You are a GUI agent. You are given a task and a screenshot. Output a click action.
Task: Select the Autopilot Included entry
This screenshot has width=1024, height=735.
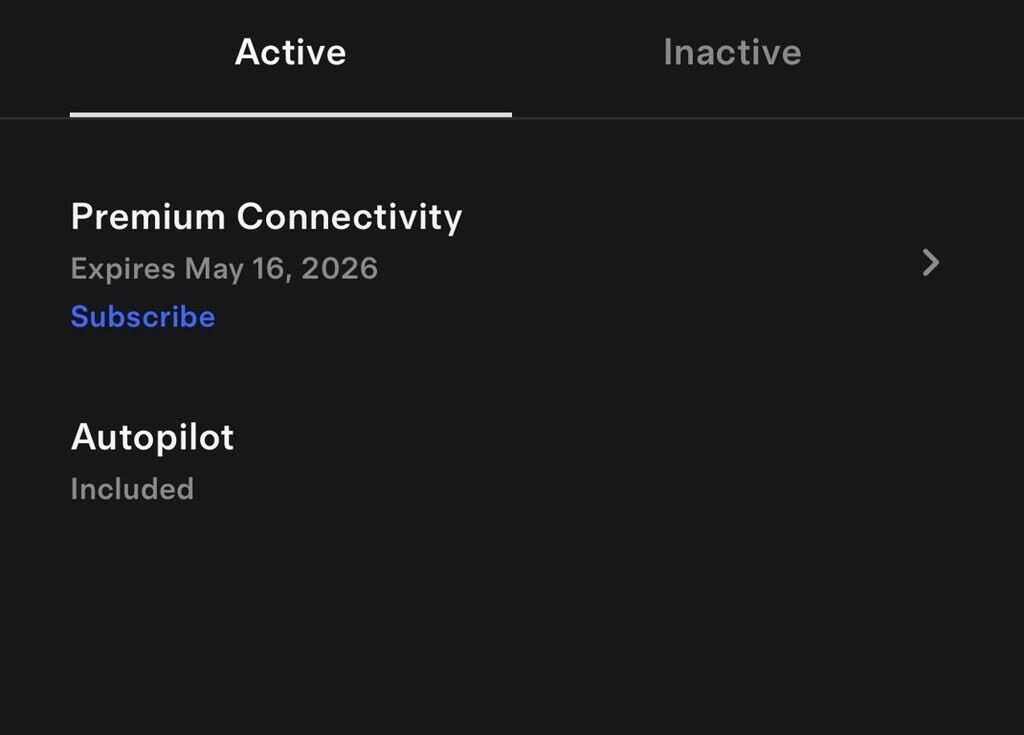pos(152,461)
